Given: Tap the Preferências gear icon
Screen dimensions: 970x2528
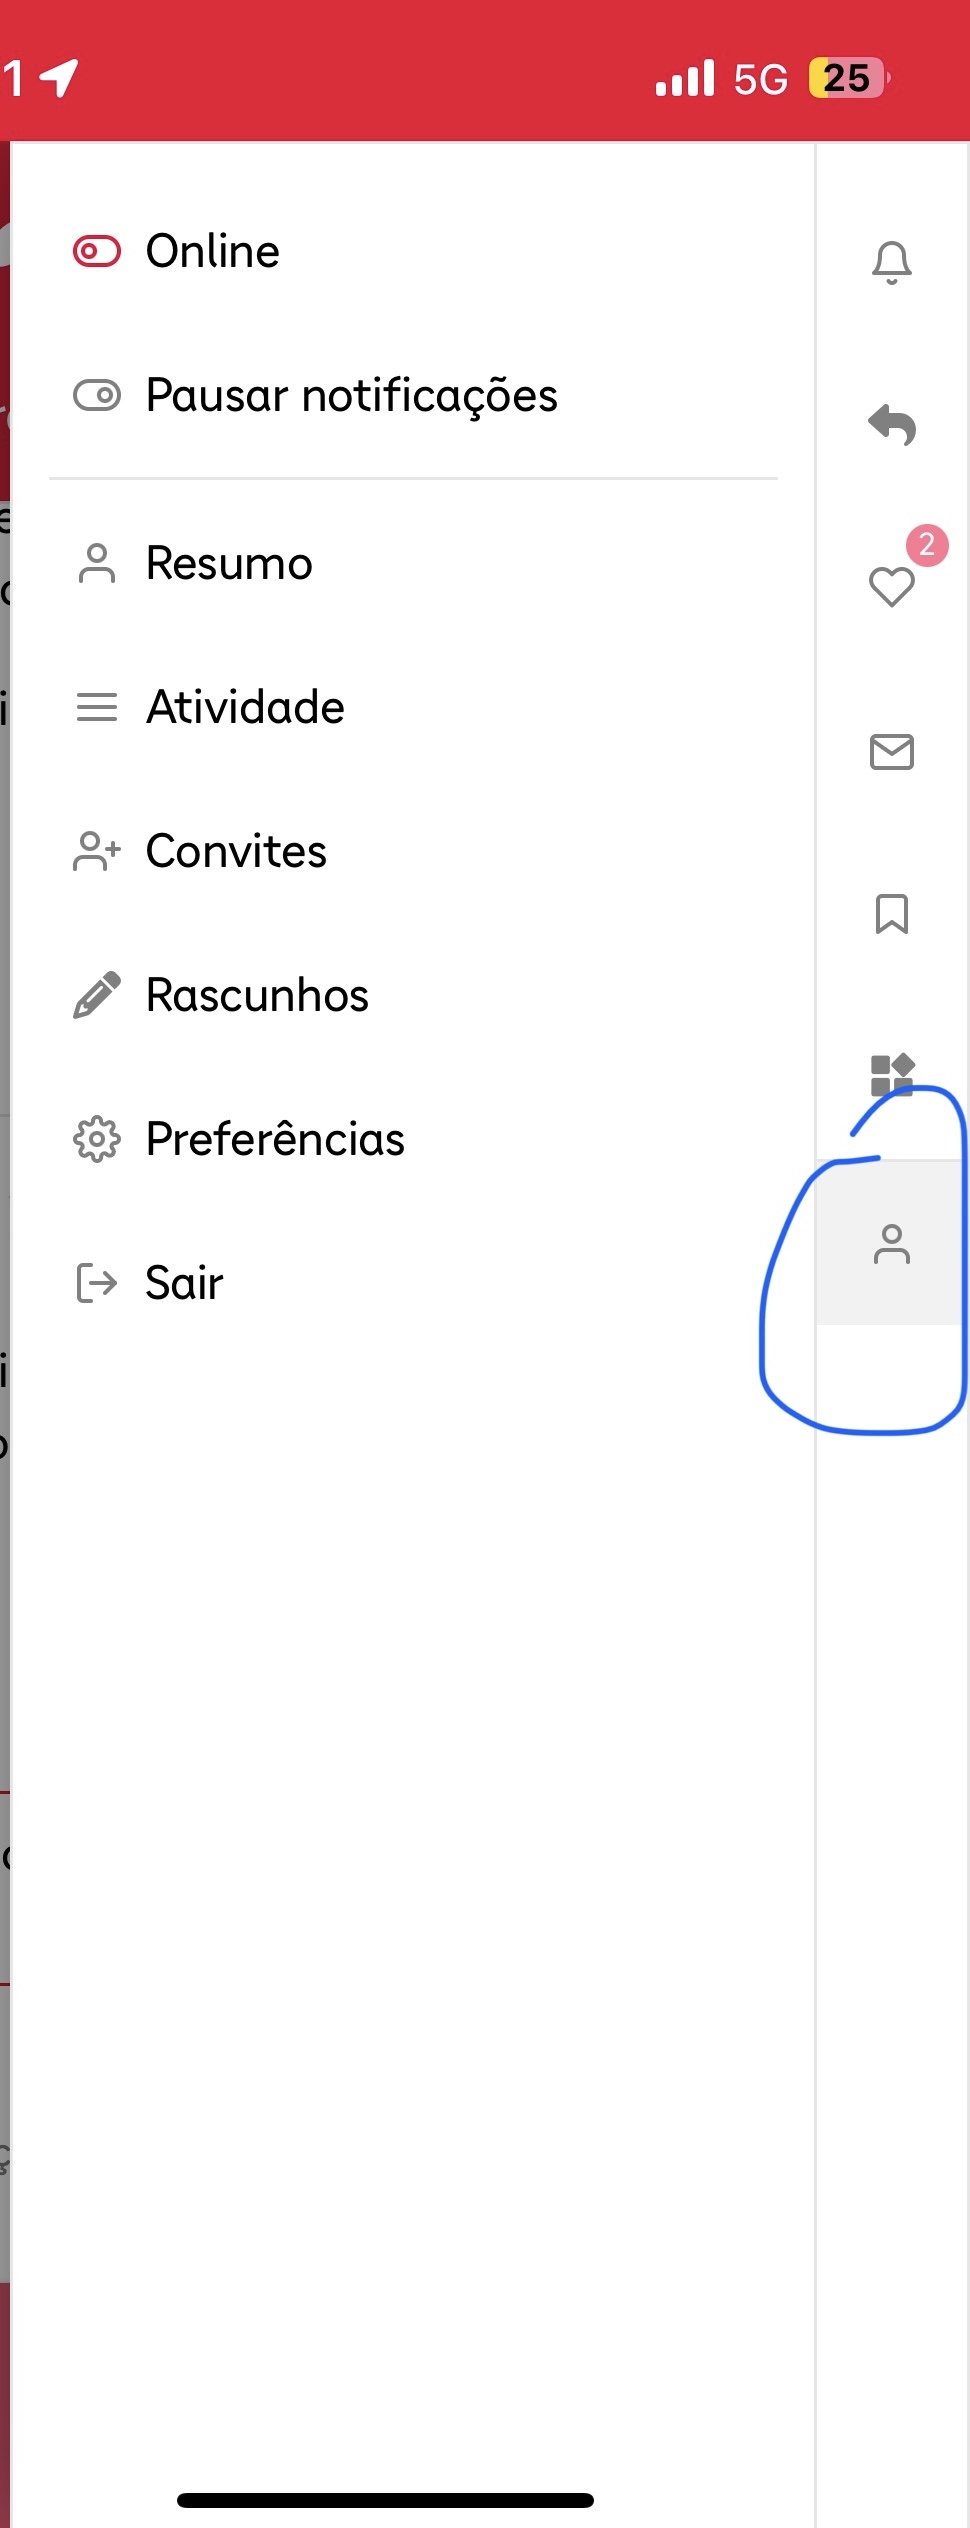Looking at the screenshot, I should 97,1139.
